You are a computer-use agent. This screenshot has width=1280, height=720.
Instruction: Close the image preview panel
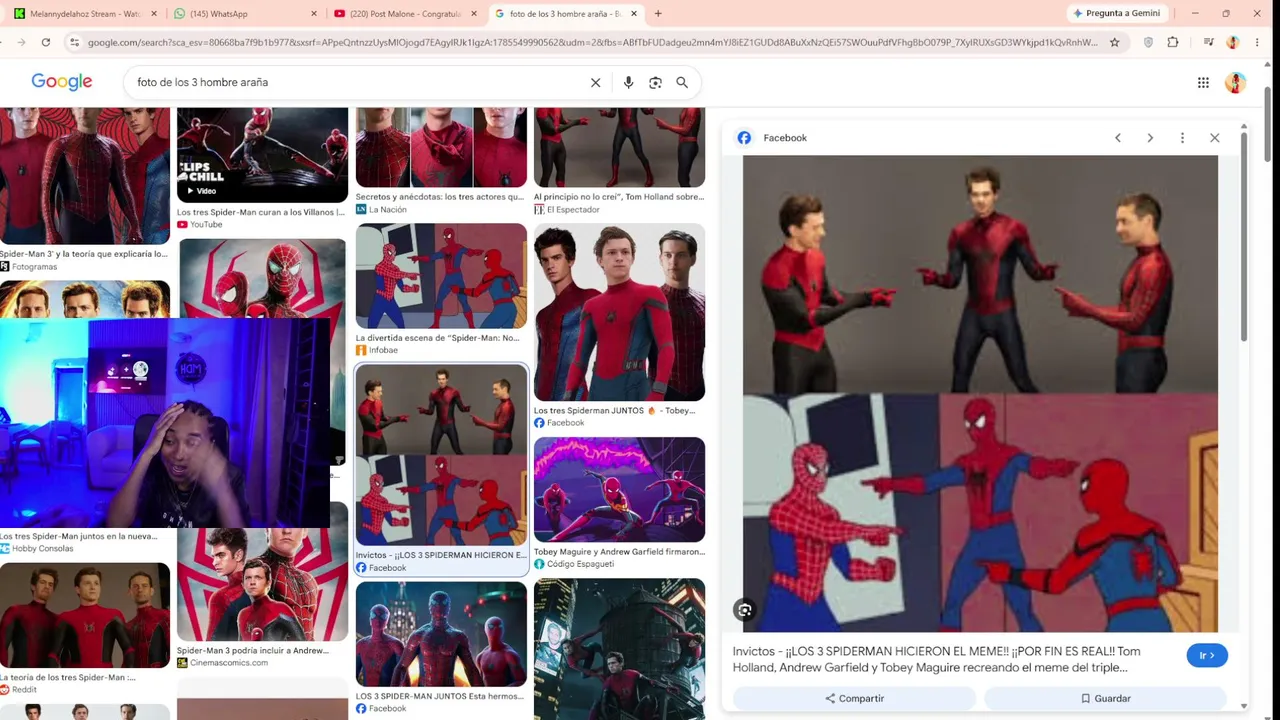(x=1214, y=138)
